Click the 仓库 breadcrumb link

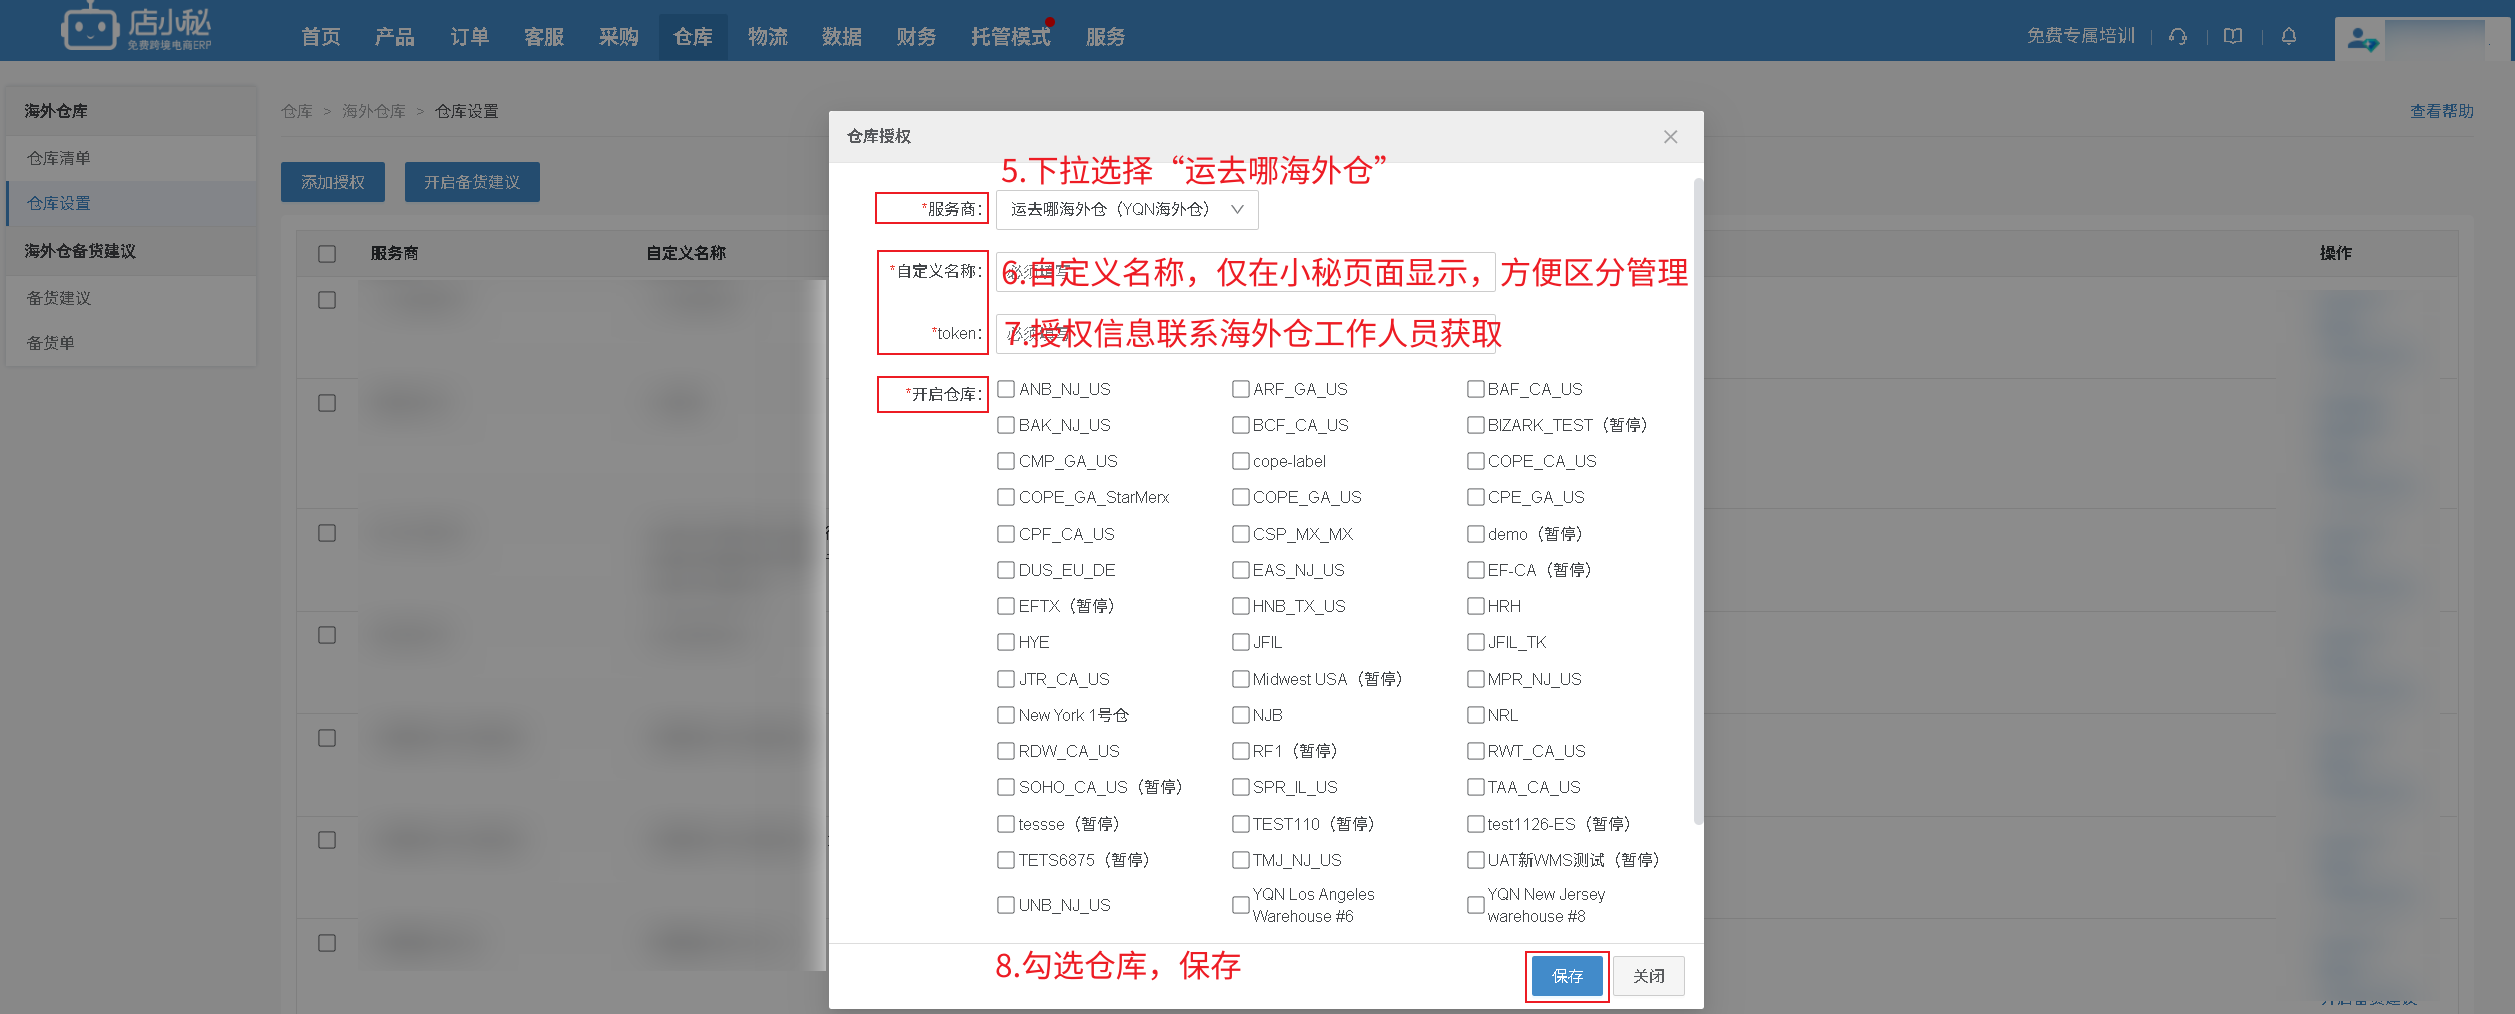[x=297, y=111]
